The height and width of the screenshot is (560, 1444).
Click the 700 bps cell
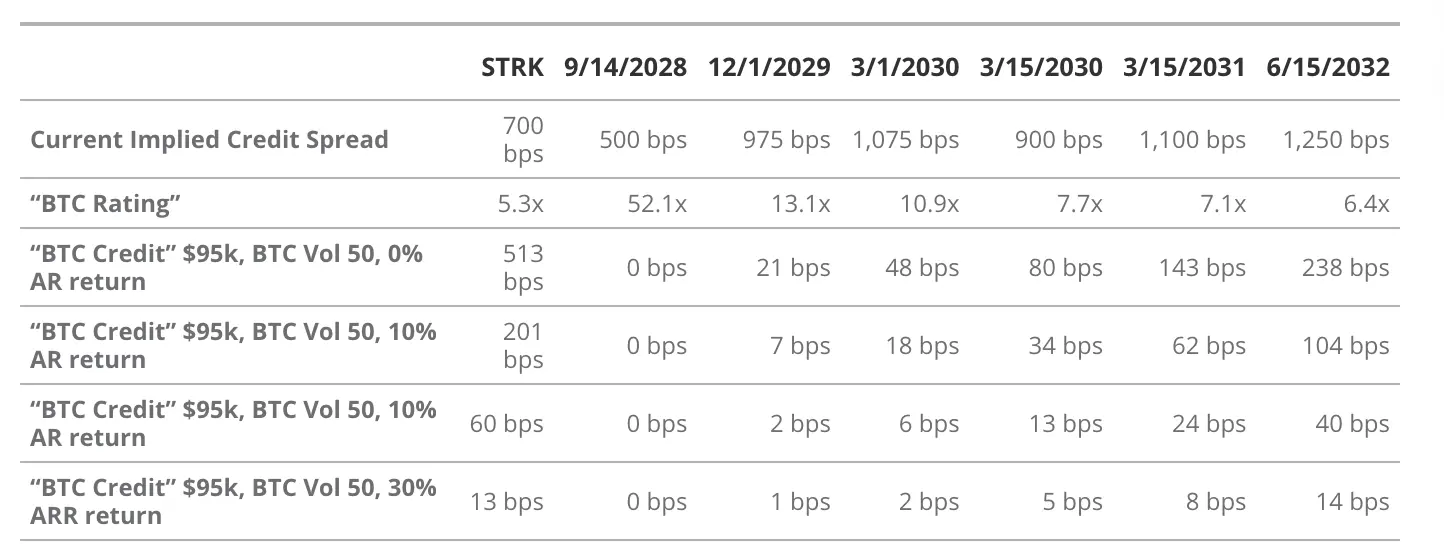tap(523, 139)
